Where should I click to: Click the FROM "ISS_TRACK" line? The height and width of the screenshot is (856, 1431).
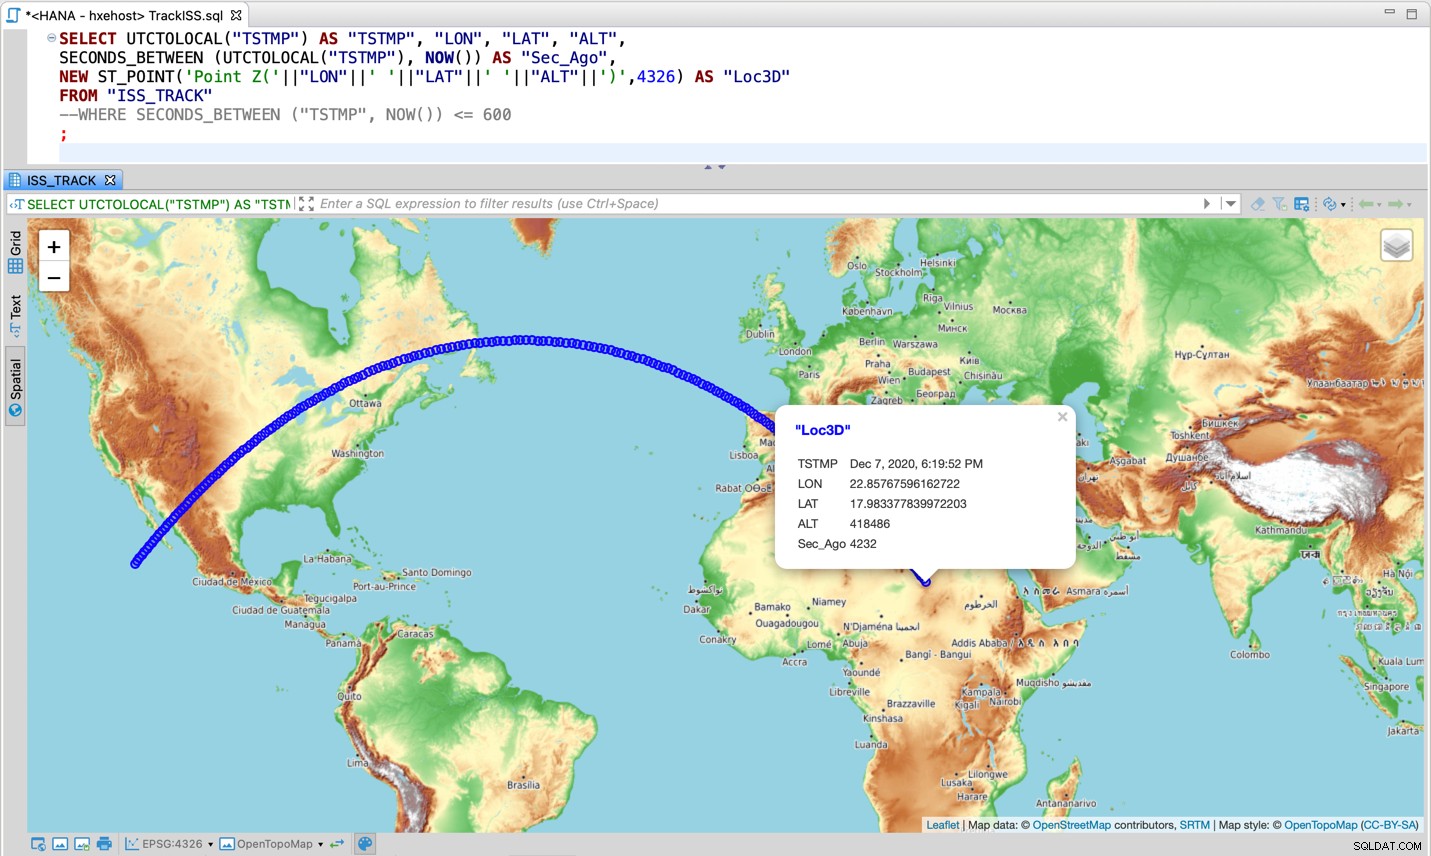[135, 96]
